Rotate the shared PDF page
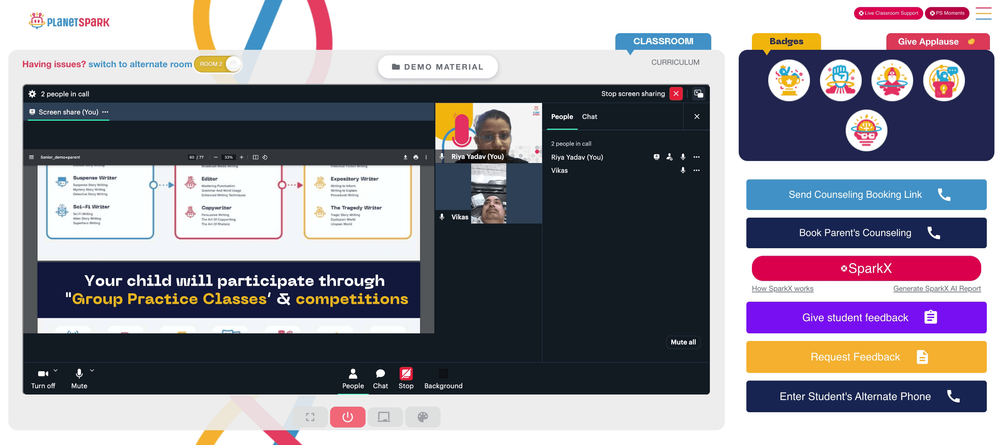 coord(265,157)
